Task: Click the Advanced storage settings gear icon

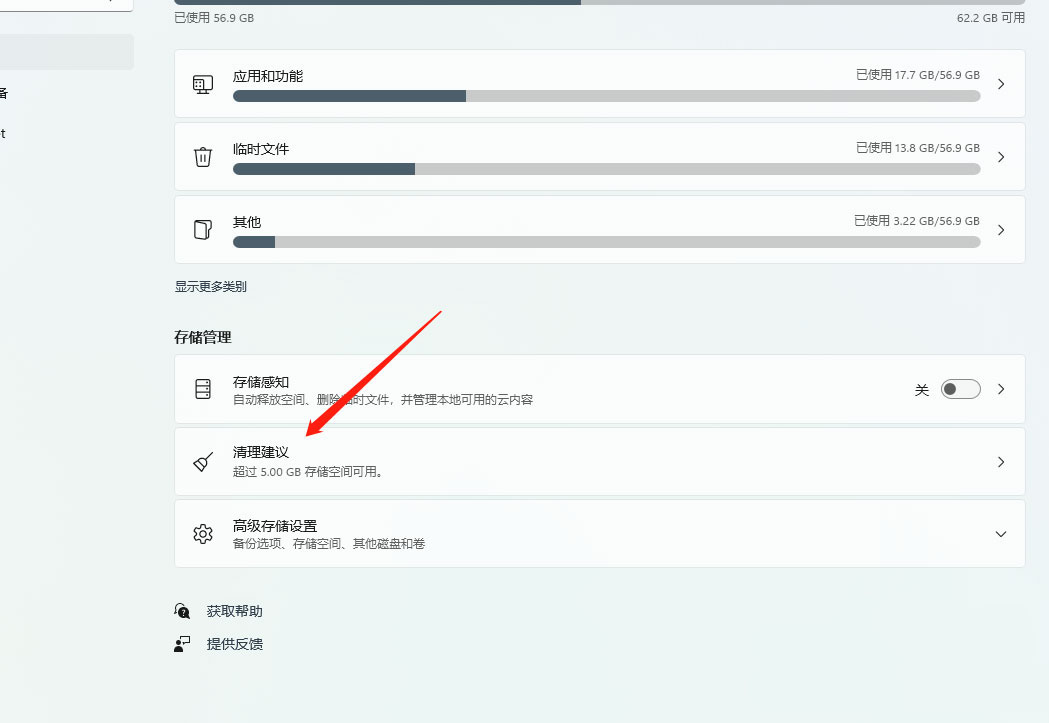Action: tap(203, 534)
